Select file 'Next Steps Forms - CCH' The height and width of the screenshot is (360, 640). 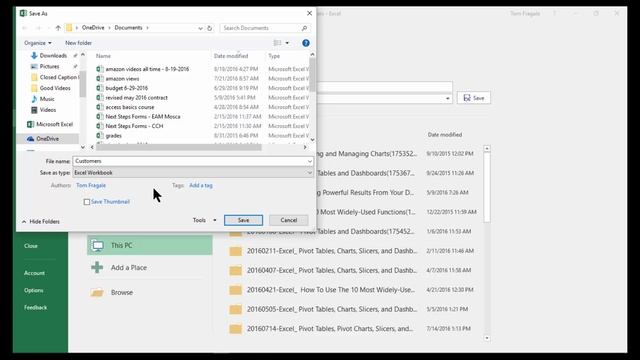click(134, 126)
